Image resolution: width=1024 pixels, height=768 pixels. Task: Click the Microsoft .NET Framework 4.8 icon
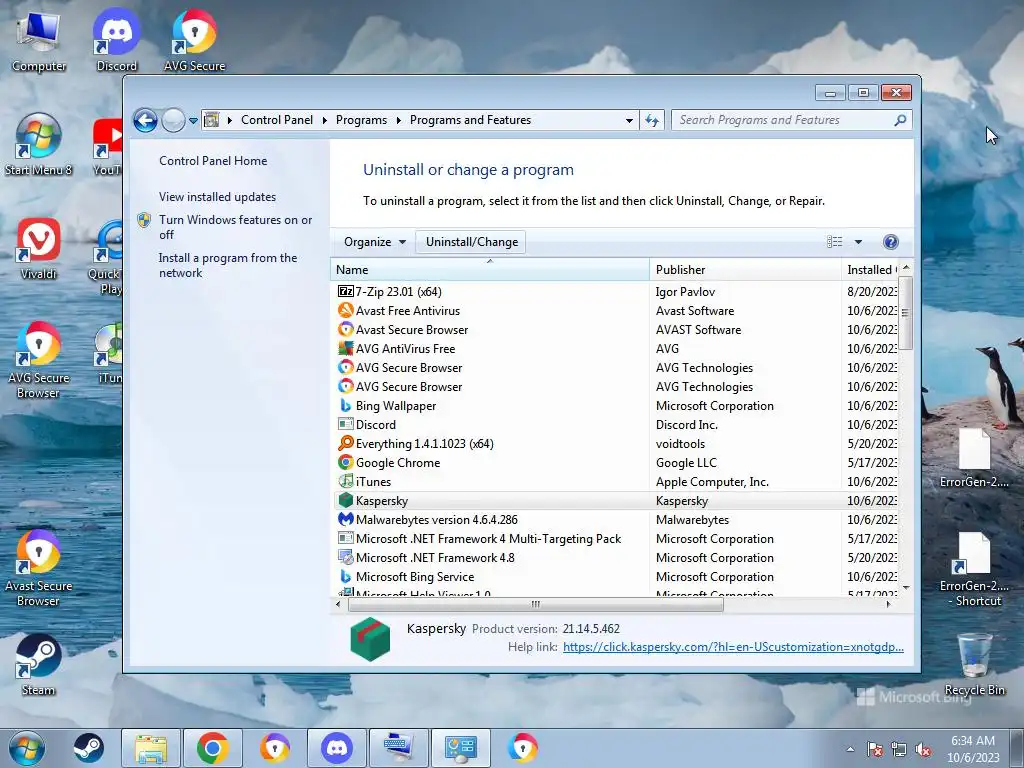point(345,558)
